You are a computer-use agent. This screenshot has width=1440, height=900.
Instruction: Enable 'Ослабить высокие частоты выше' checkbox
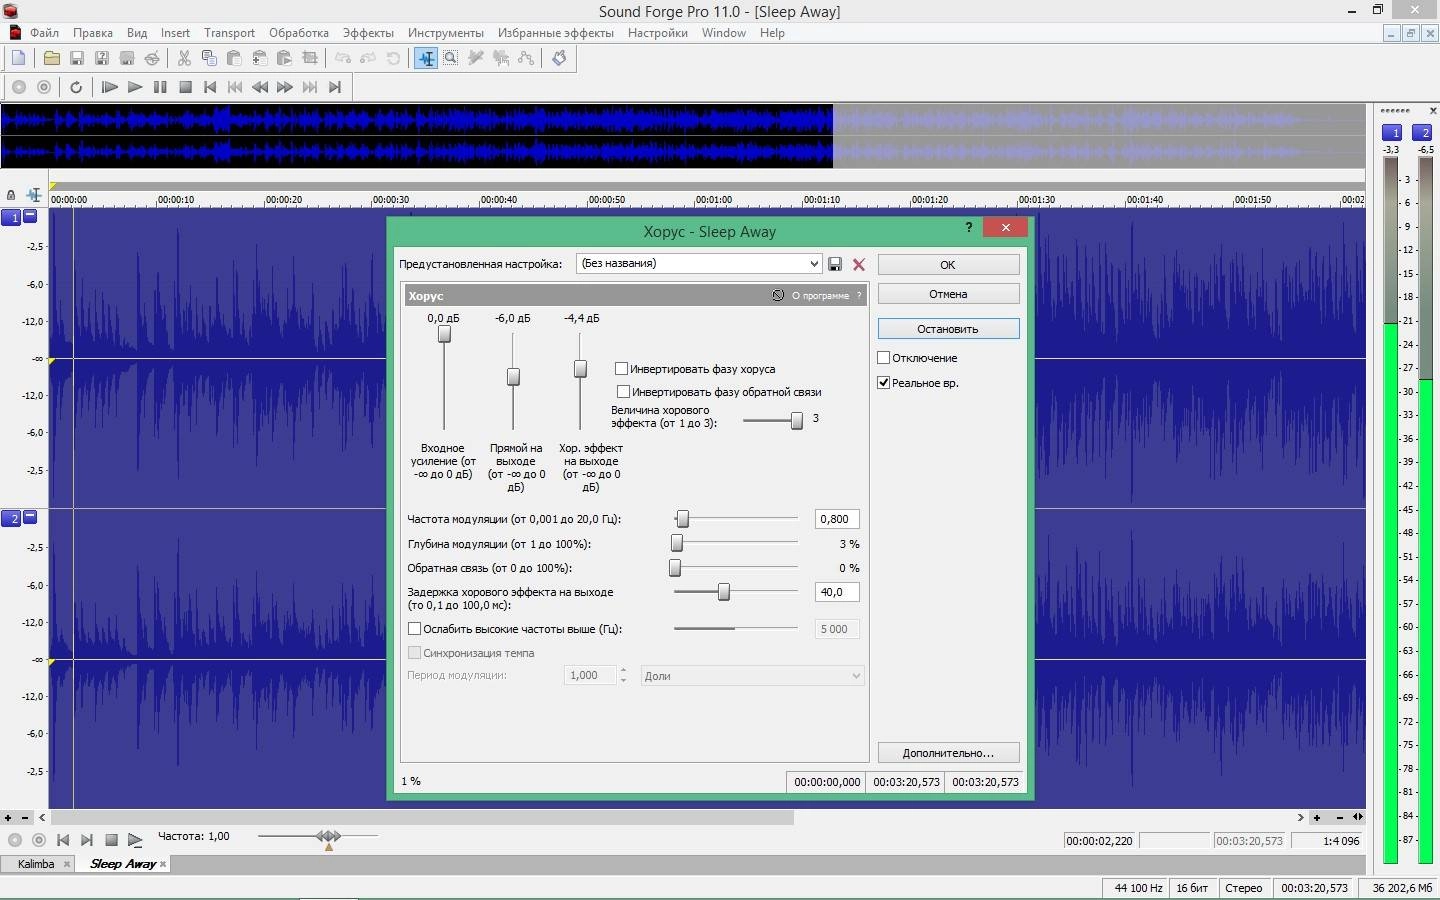pos(414,628)
